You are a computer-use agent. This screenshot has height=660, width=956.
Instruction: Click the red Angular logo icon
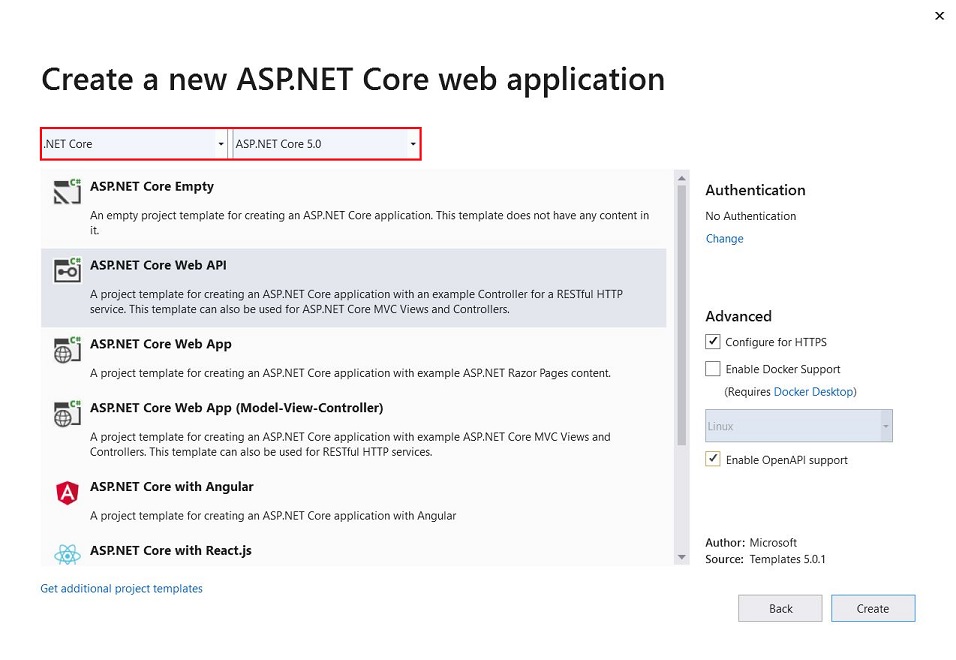click(x=67, y=493)
